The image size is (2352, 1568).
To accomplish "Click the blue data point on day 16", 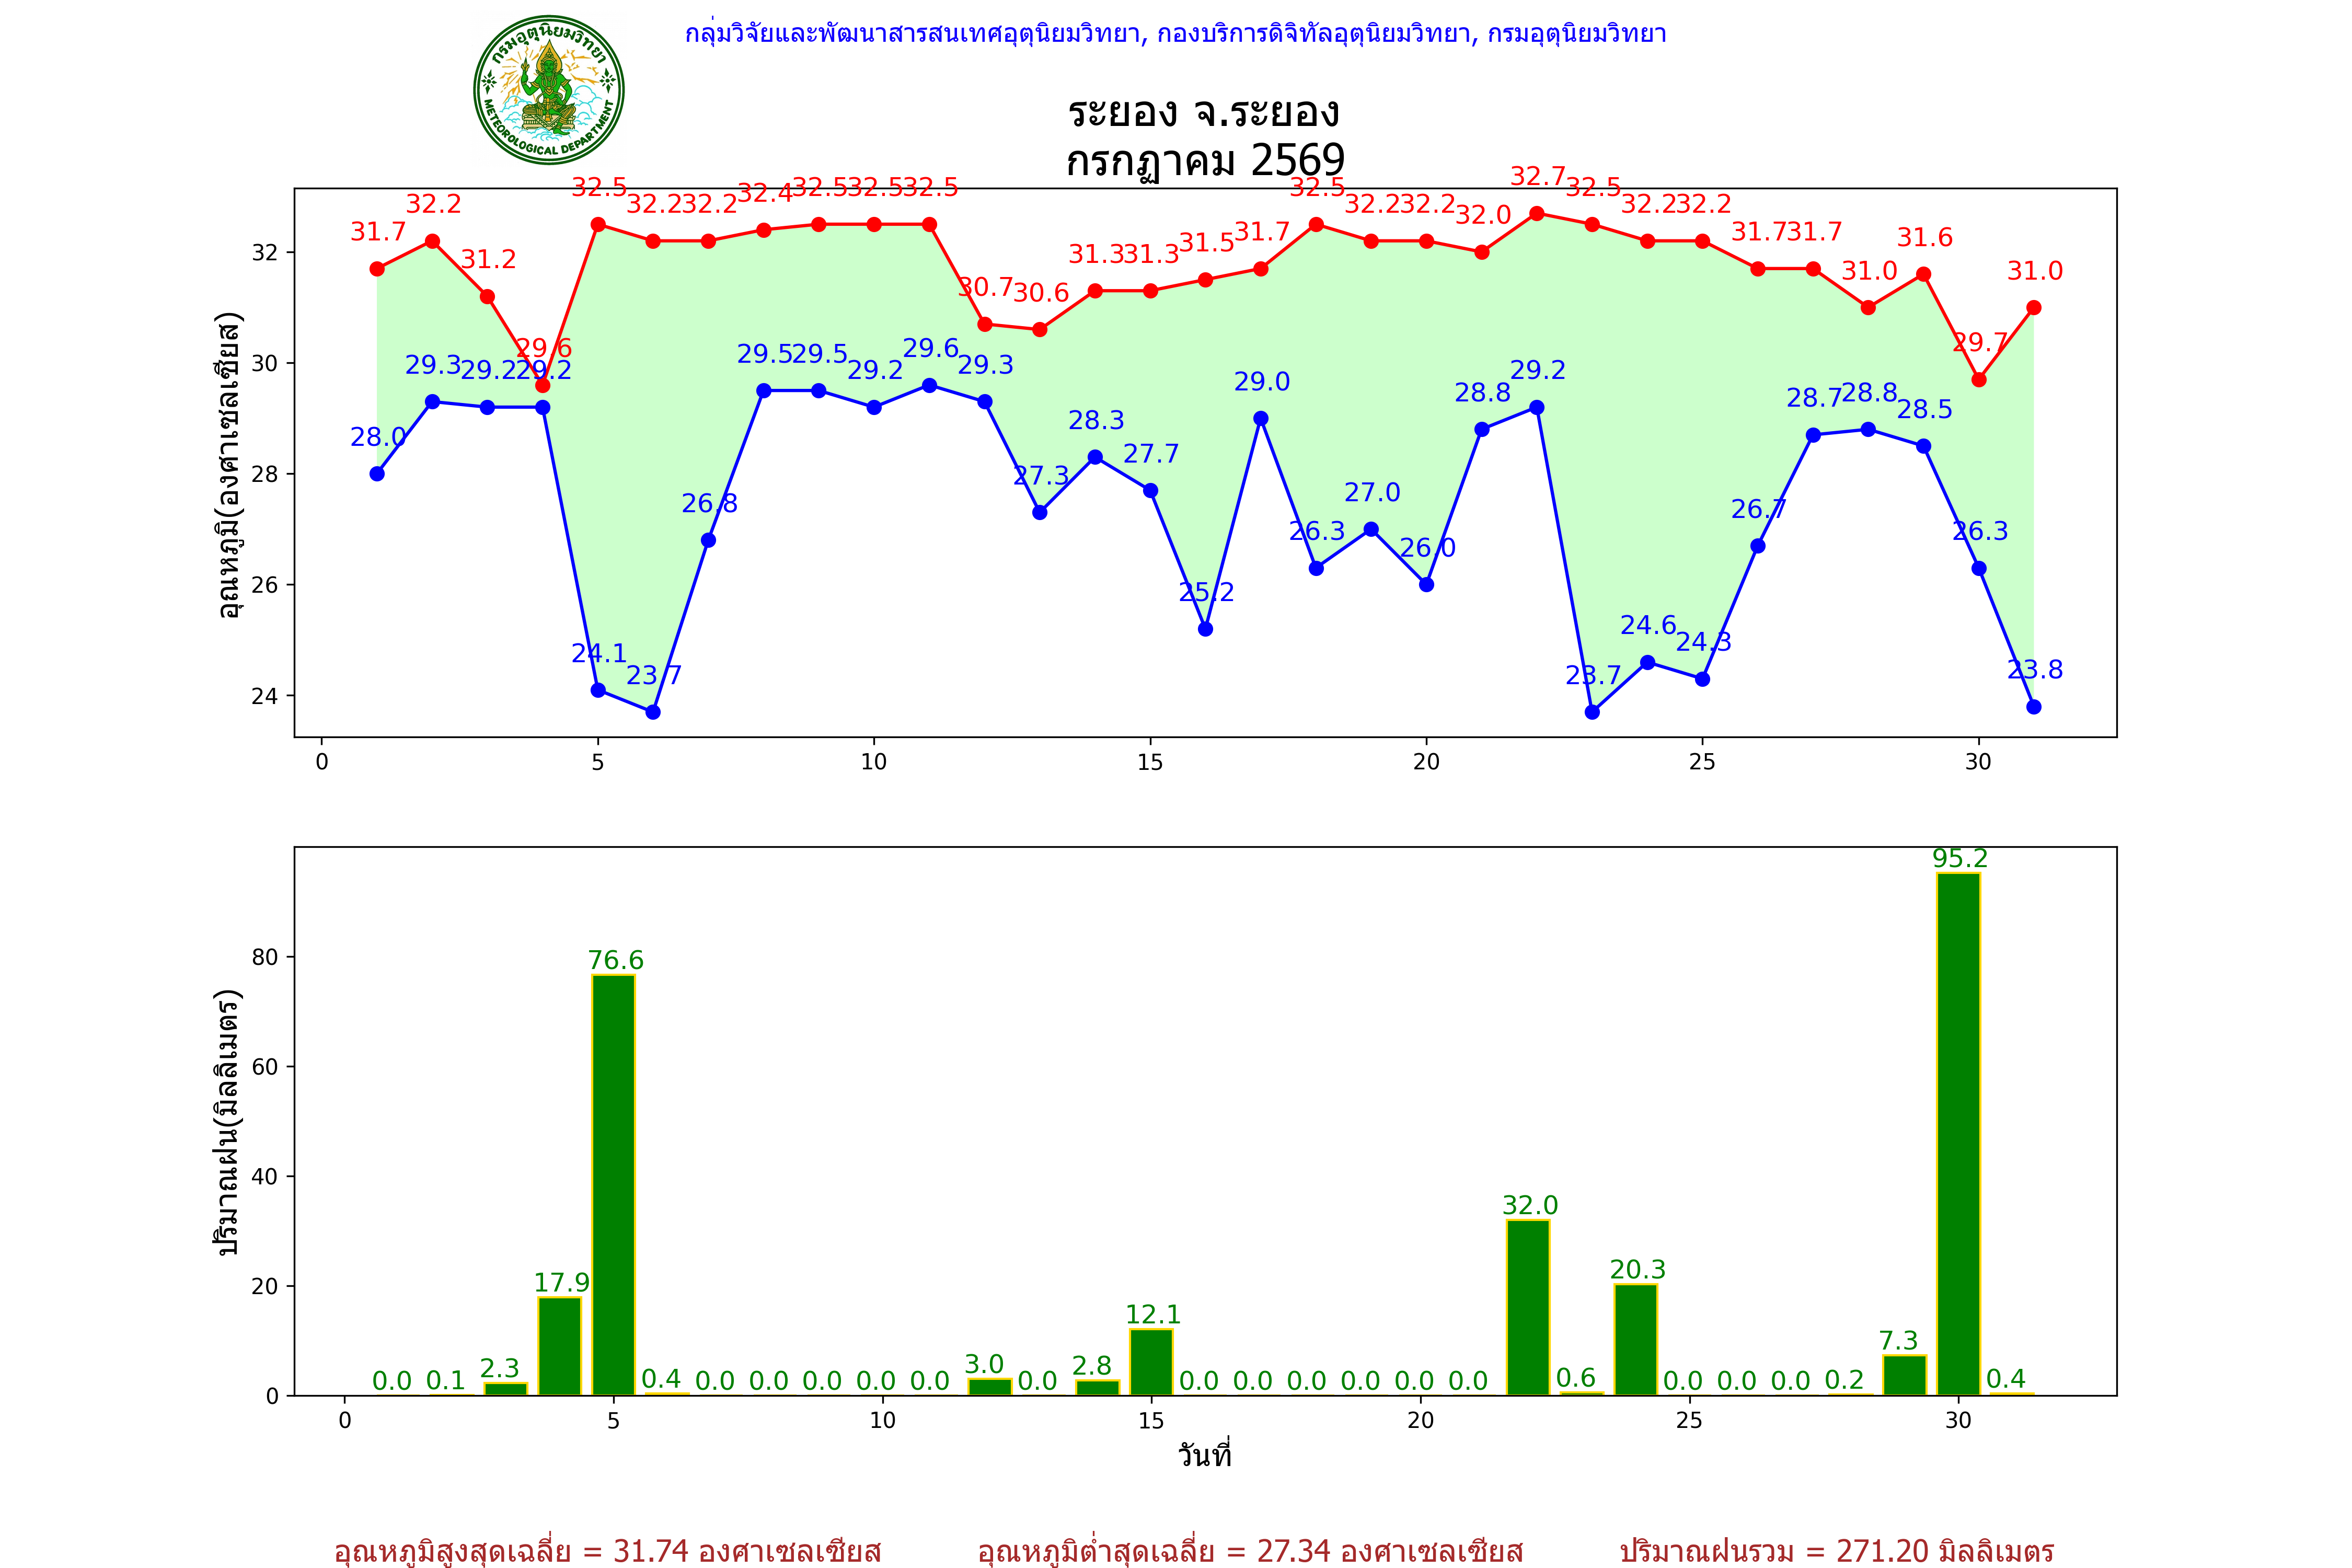I will tap(1205, 629).
